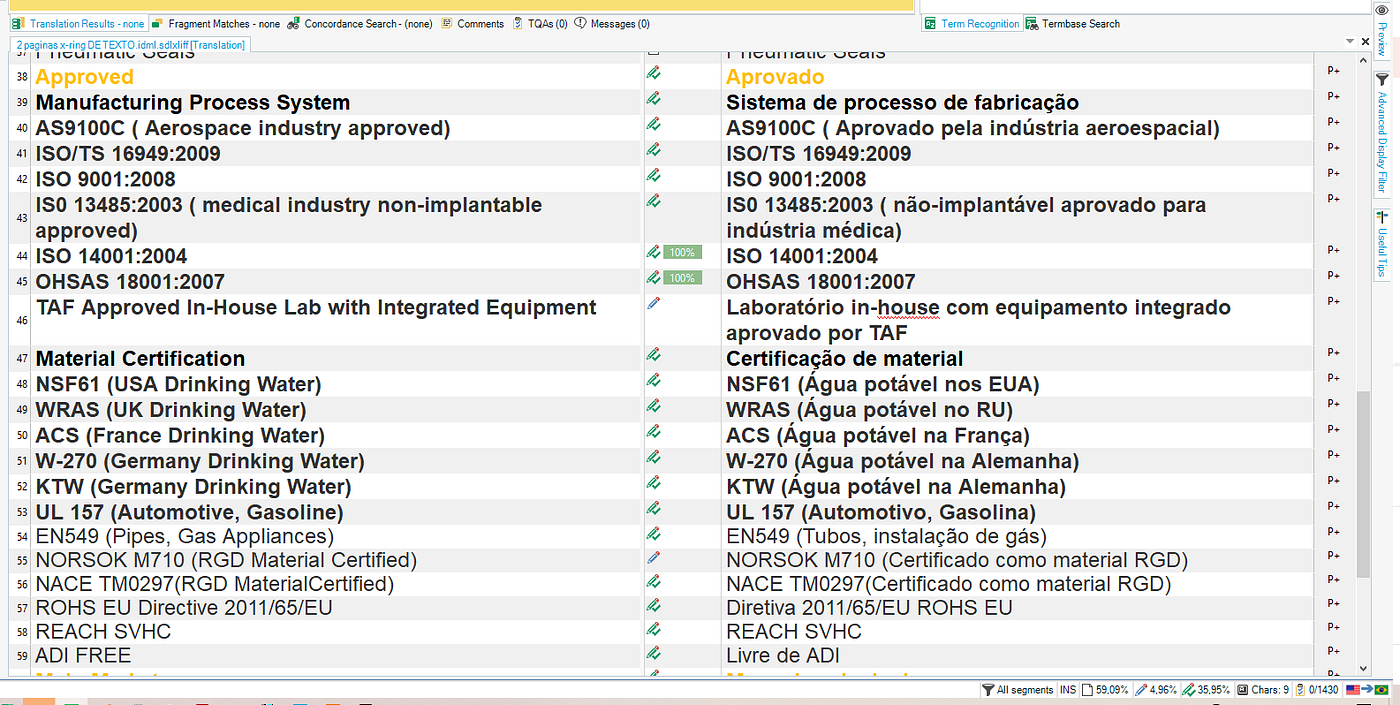Select the Term Recognition tab
The height and width of the screenshot is (705, 1400).
pos(971,24)
